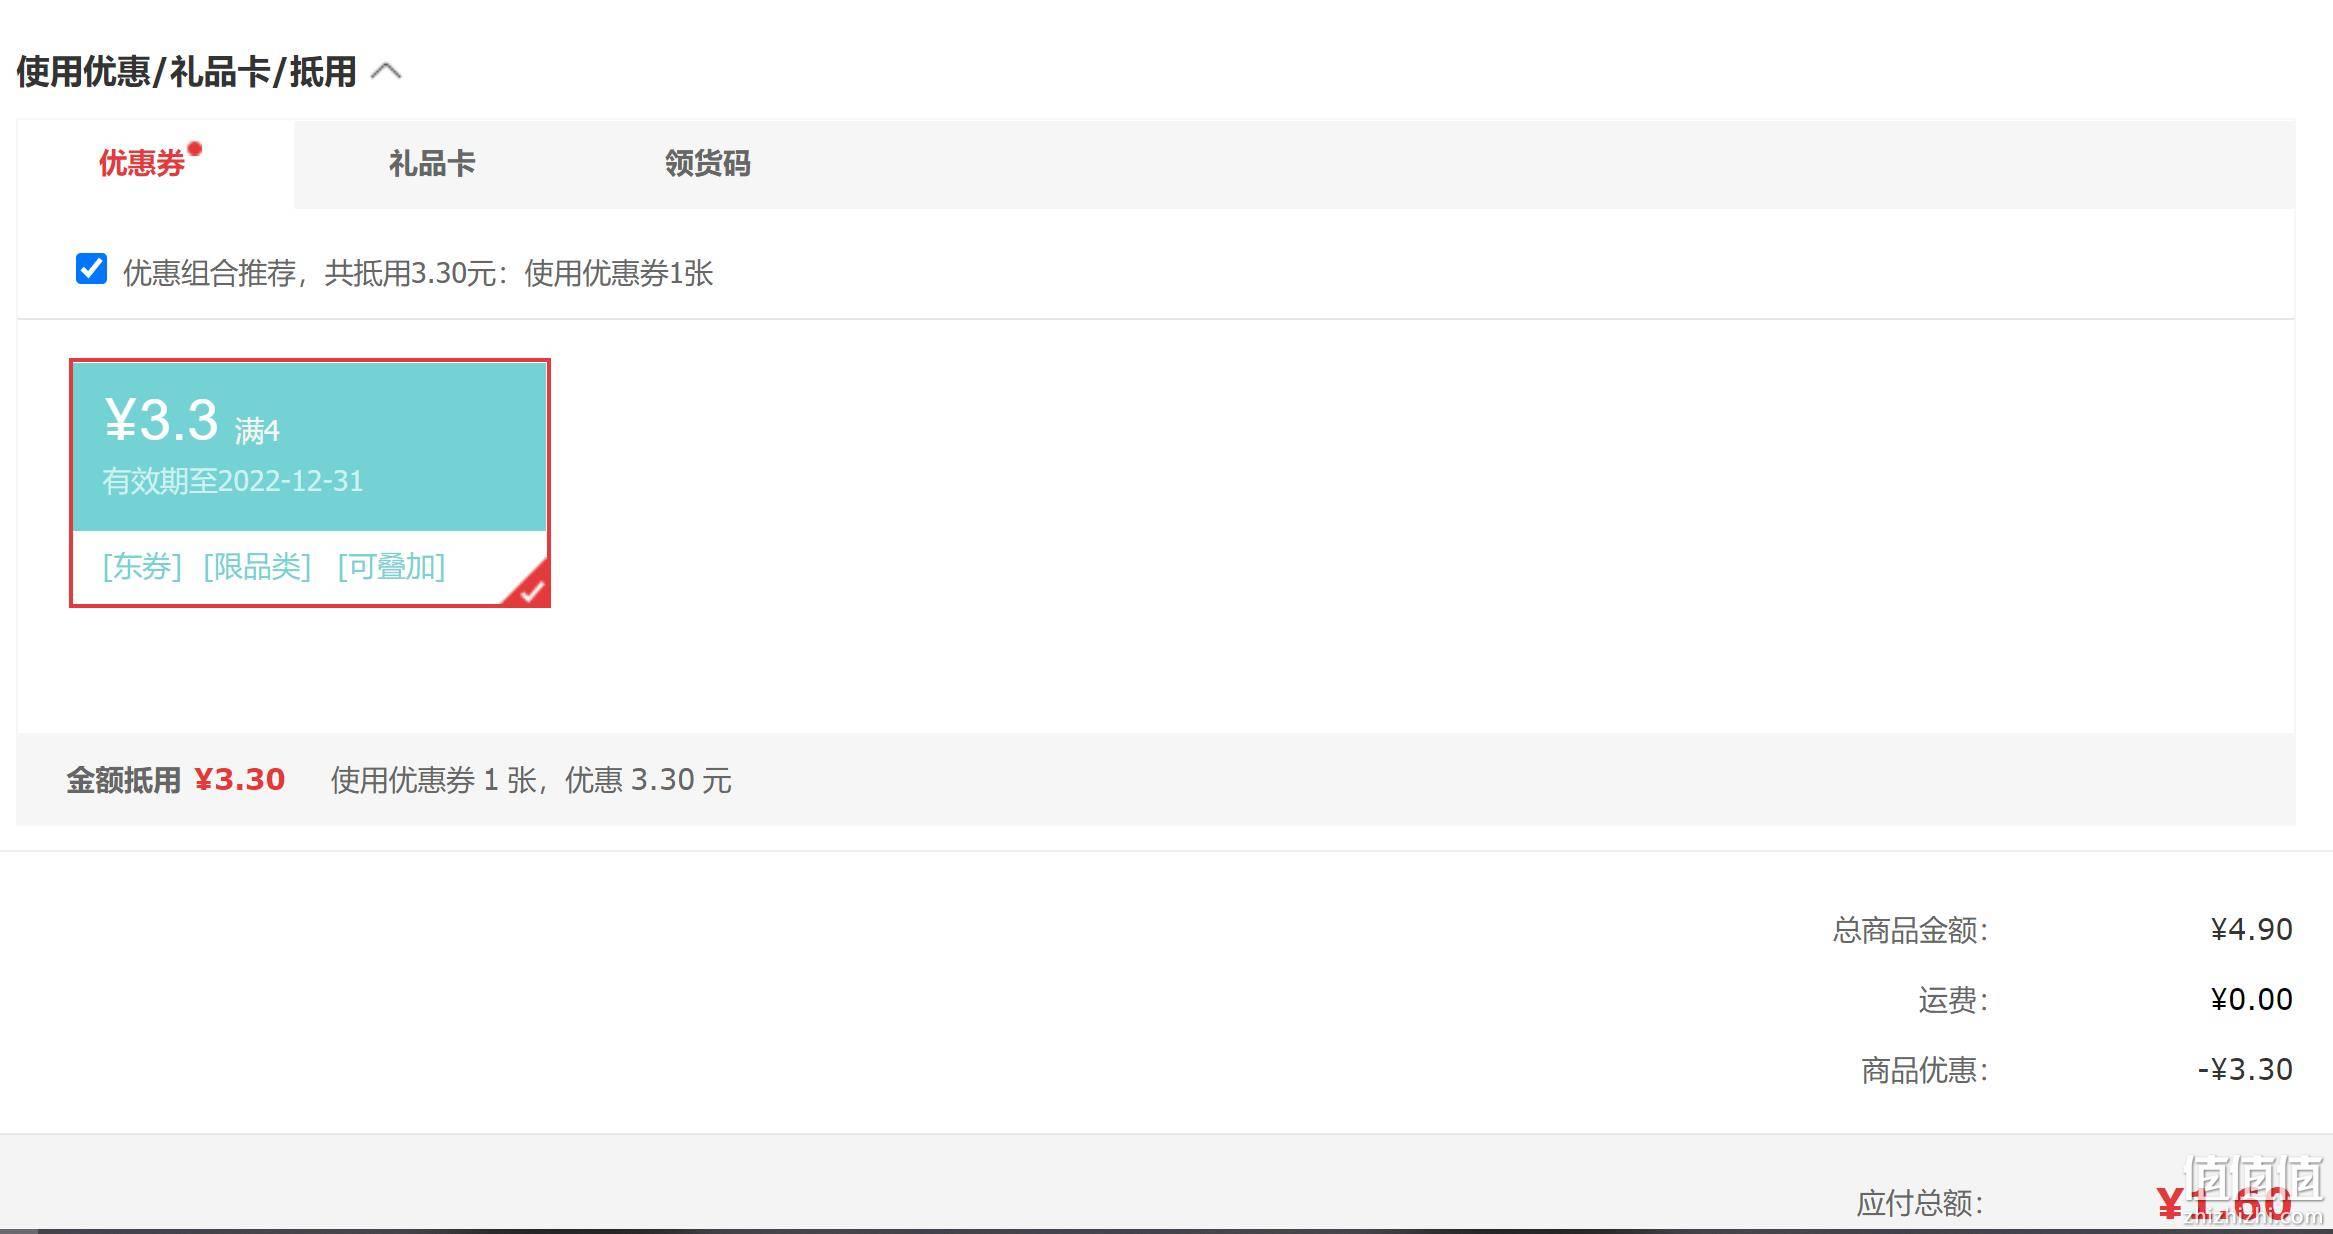Click the 有效期至2022-12-31 coupon text

pyautogui.click(x=233, y=481)
